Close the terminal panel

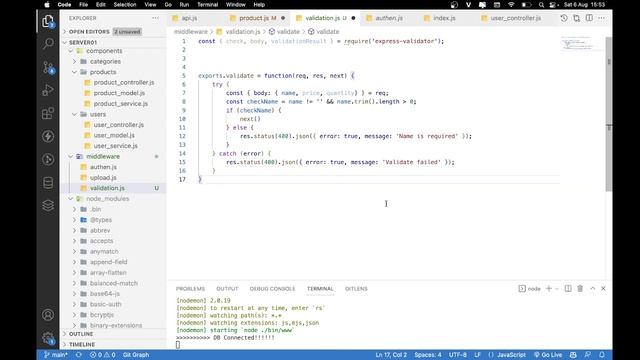(603, 289)
